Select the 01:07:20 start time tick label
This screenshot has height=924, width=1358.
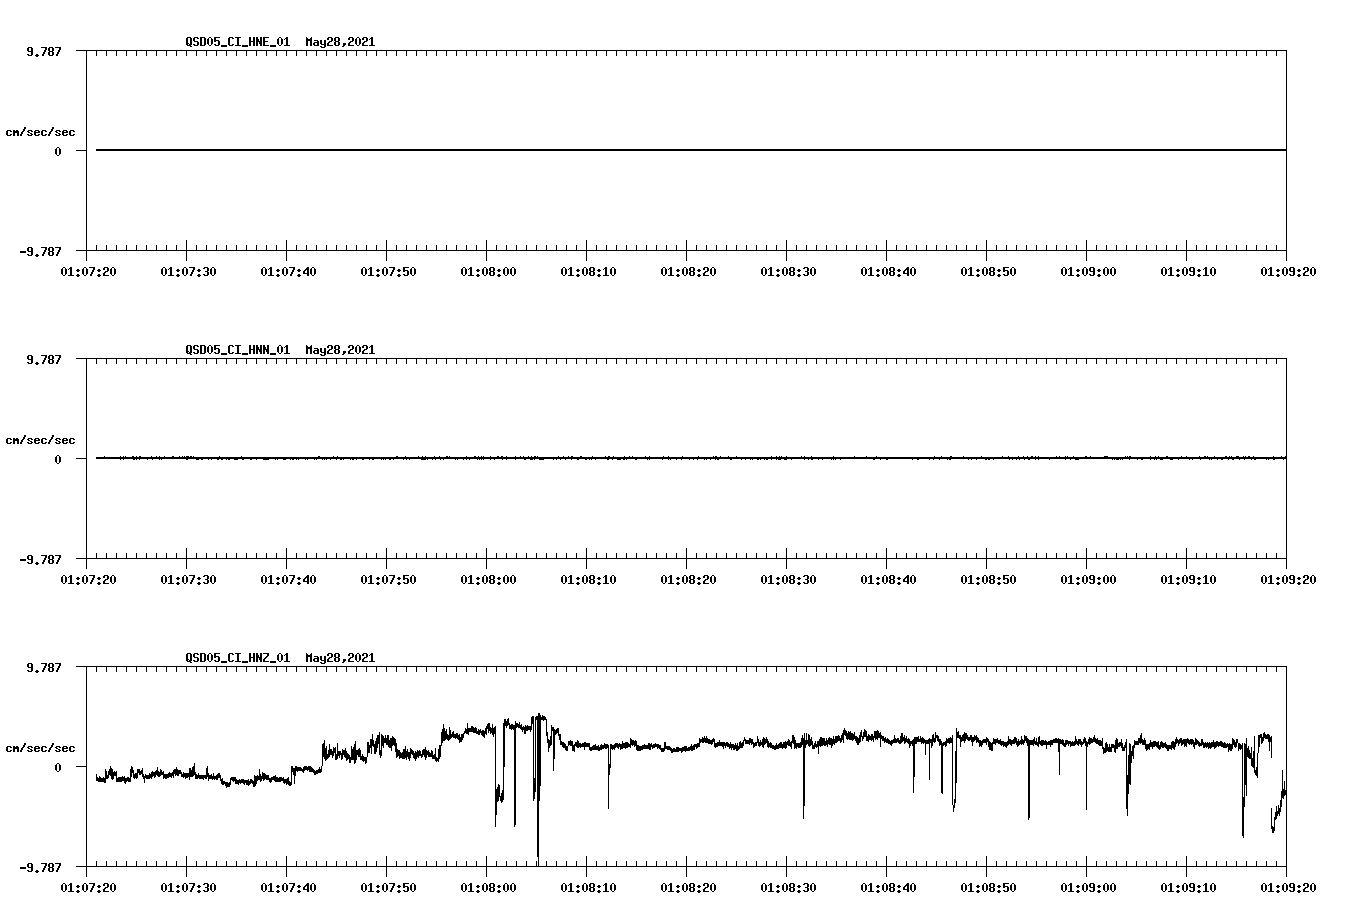[x=89, y=269]
